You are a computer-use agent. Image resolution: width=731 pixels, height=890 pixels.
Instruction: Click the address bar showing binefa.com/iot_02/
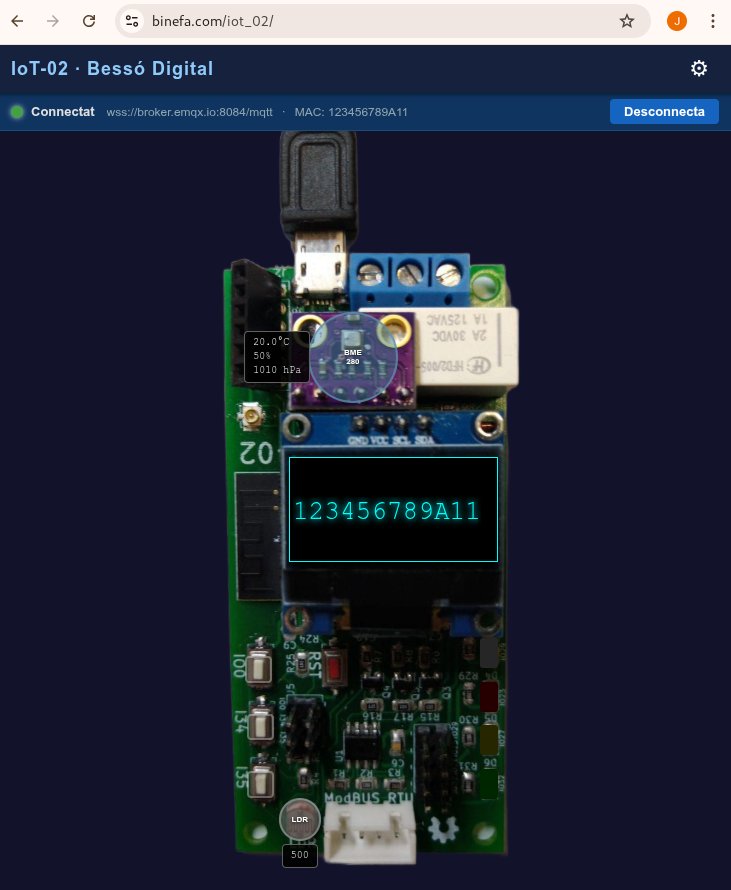pos(380,21)
